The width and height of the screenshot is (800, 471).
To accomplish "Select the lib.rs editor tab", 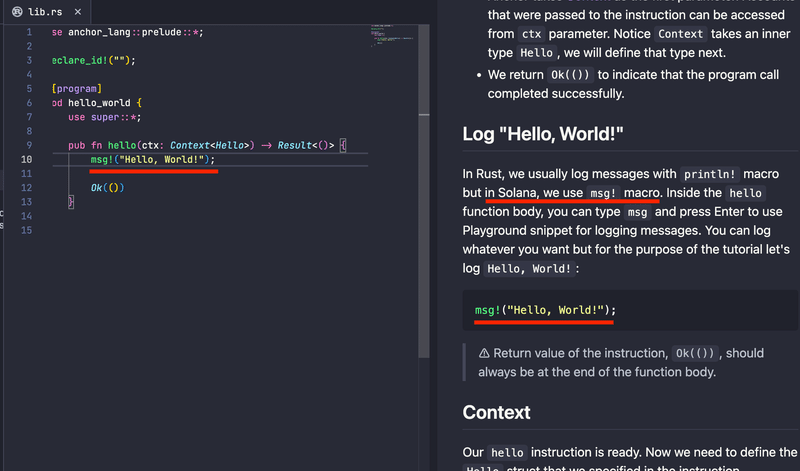I will pyautogui.click(x=47, y=12).
